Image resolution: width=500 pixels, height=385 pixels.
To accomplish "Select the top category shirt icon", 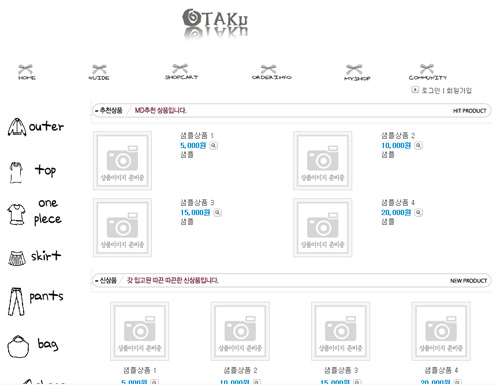I will tap(33, 172).
